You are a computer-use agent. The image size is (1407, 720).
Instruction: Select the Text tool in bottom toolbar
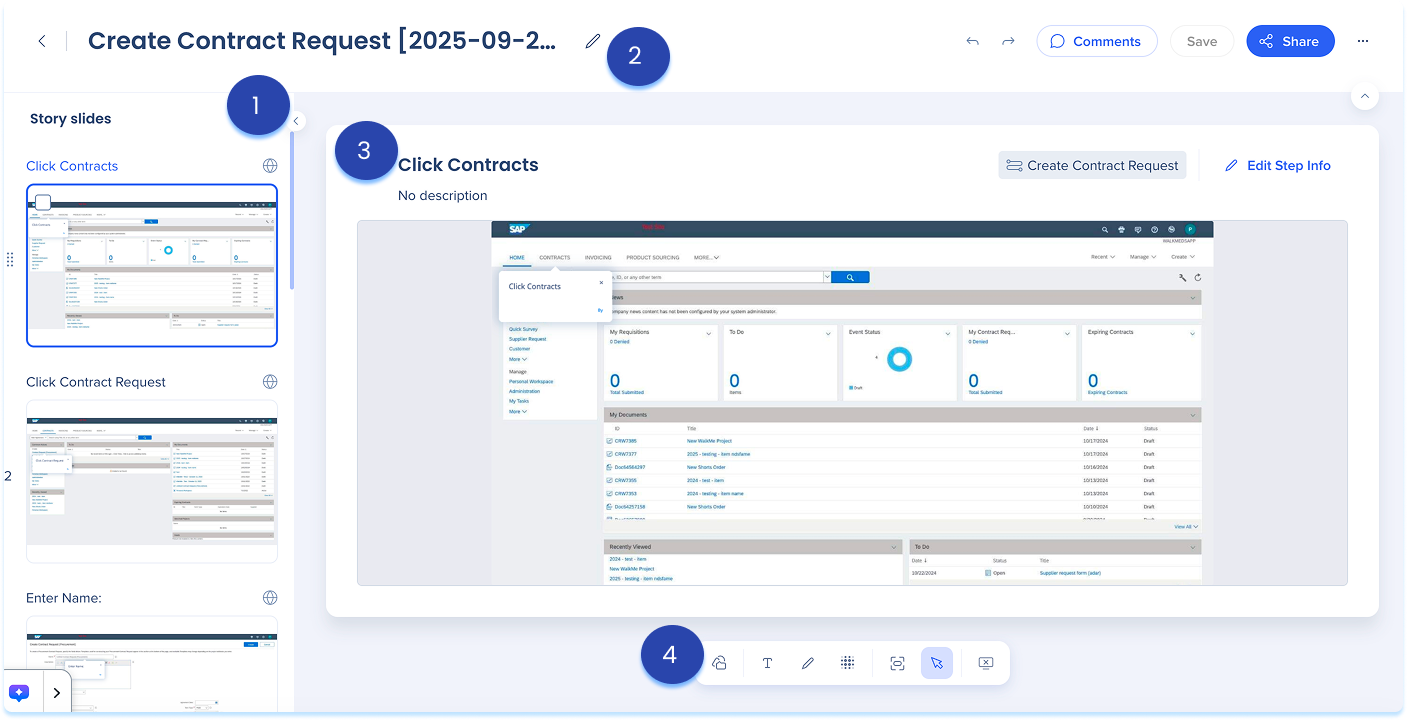[x=768, y=663]
